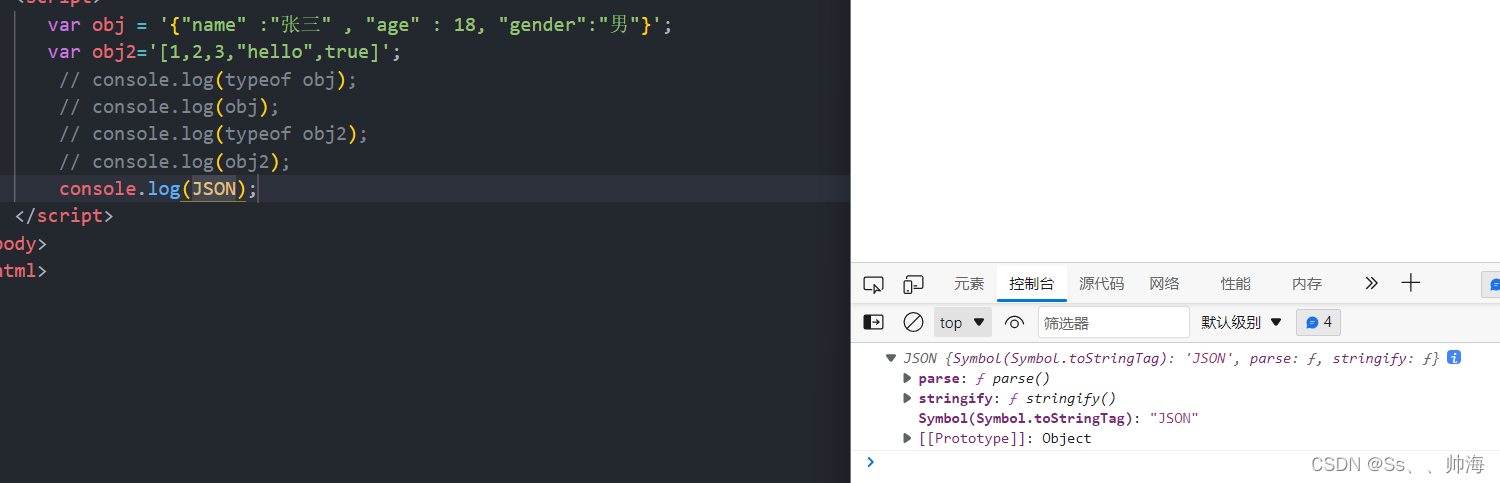Add a new DevTools tool with plus icon
This screenshot has width=1500, height=483.
tap(1411, 283)
